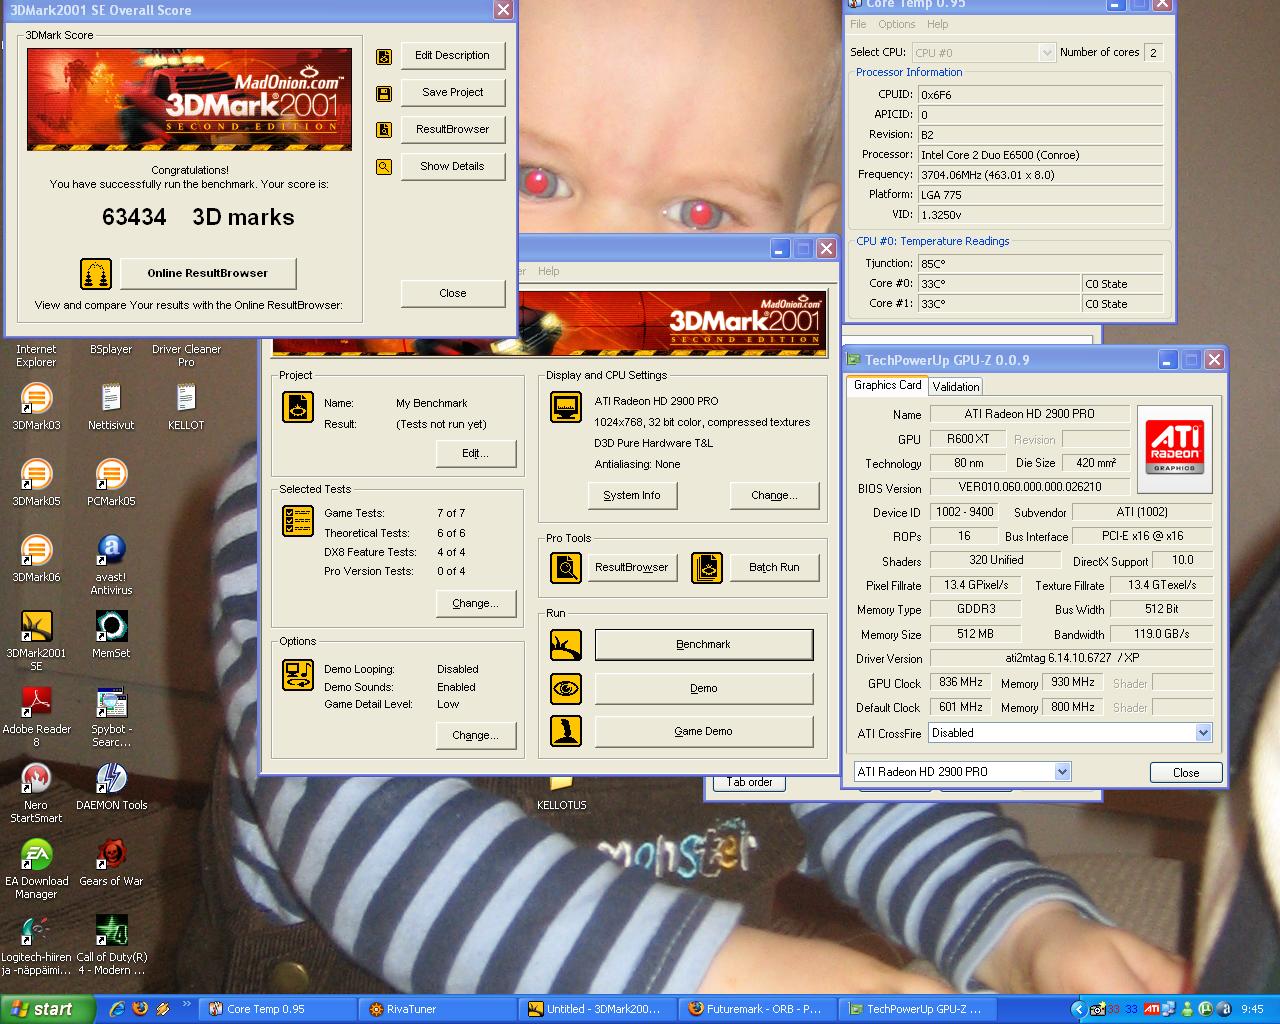Click the Close button in the score dialog
The height and width of the screenshot is (1024, 1280).
point(453,294)
